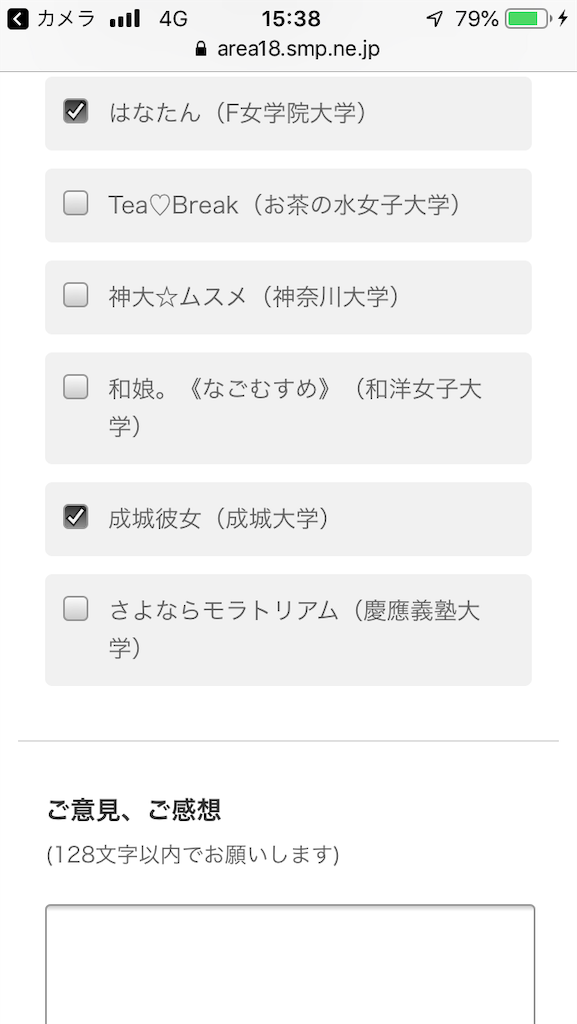Viewport: 577px width, 1024px height.
Task: Tap the カメラ back link text
Action: click(67, 20)
